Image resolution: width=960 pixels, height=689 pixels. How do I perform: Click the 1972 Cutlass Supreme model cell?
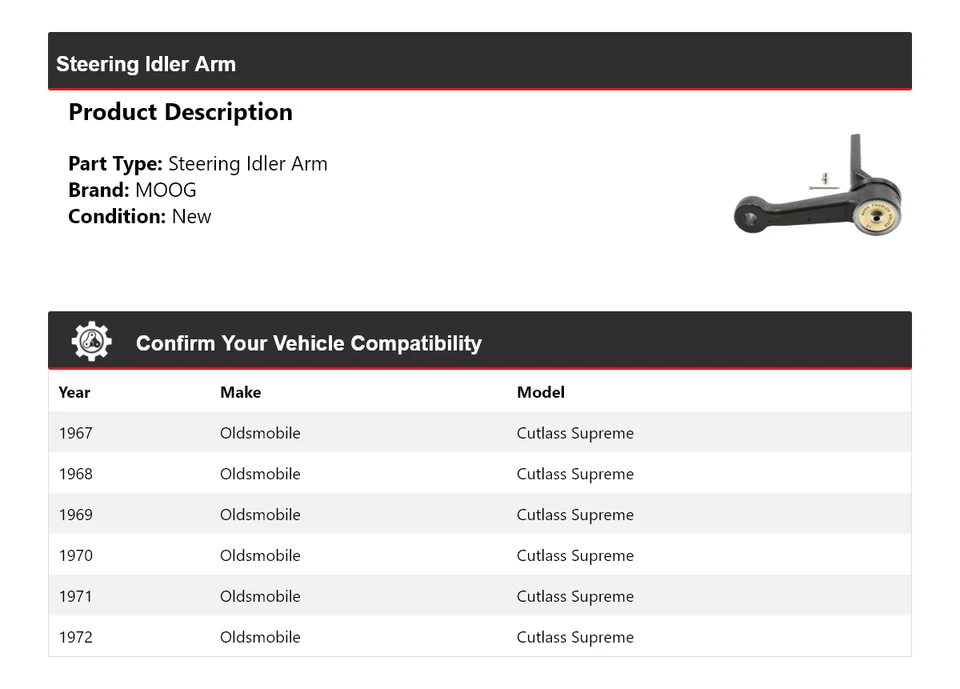(x=575, y=637)
